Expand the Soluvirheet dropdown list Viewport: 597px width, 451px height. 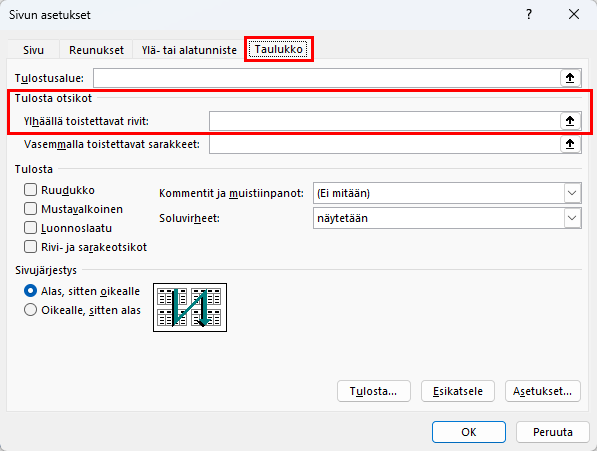[x=447, y=218]
